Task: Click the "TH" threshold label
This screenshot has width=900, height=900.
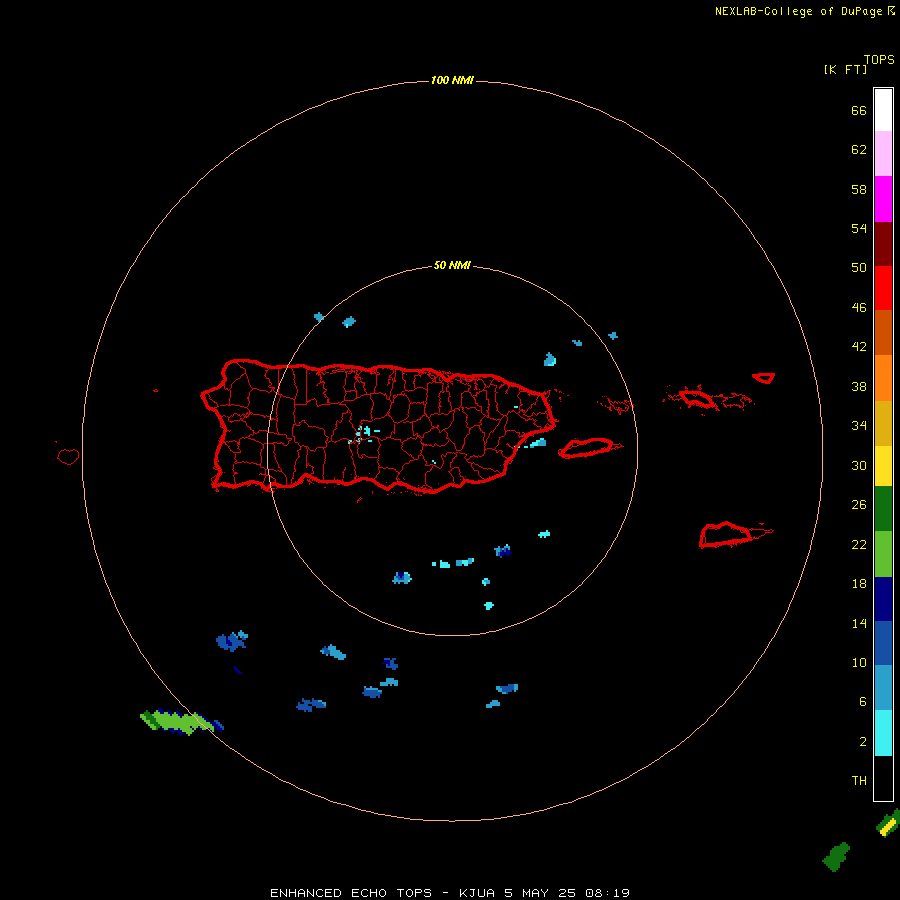Action: 859,781
